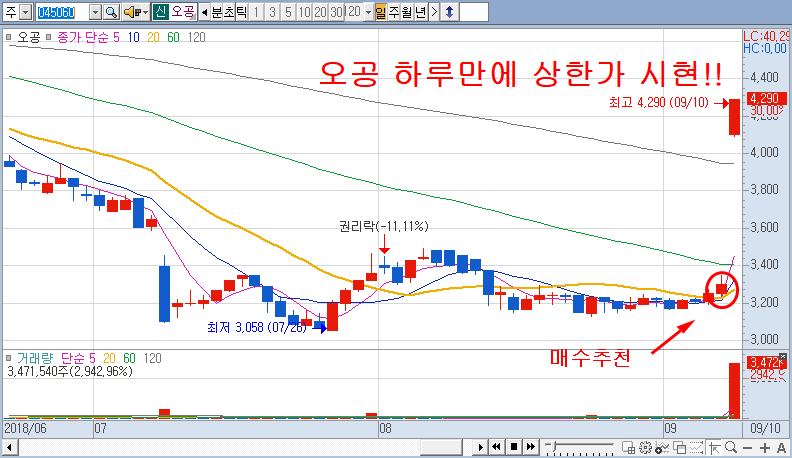Click the scrollbar left arrow
The width and height of the screenshot is (792, 458).
click(x=9, y=447)
